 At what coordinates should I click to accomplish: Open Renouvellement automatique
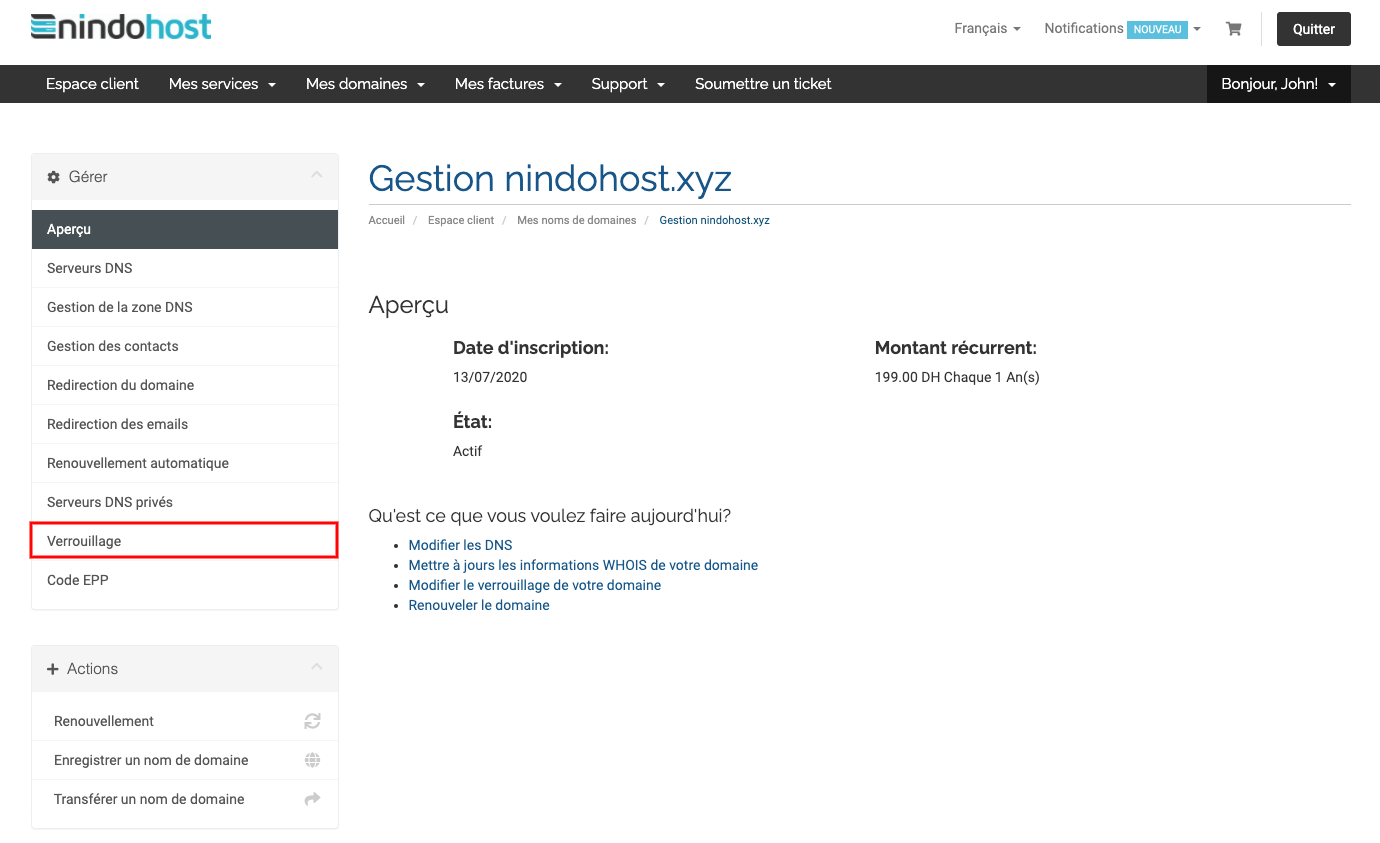click(x=185, y=463)
